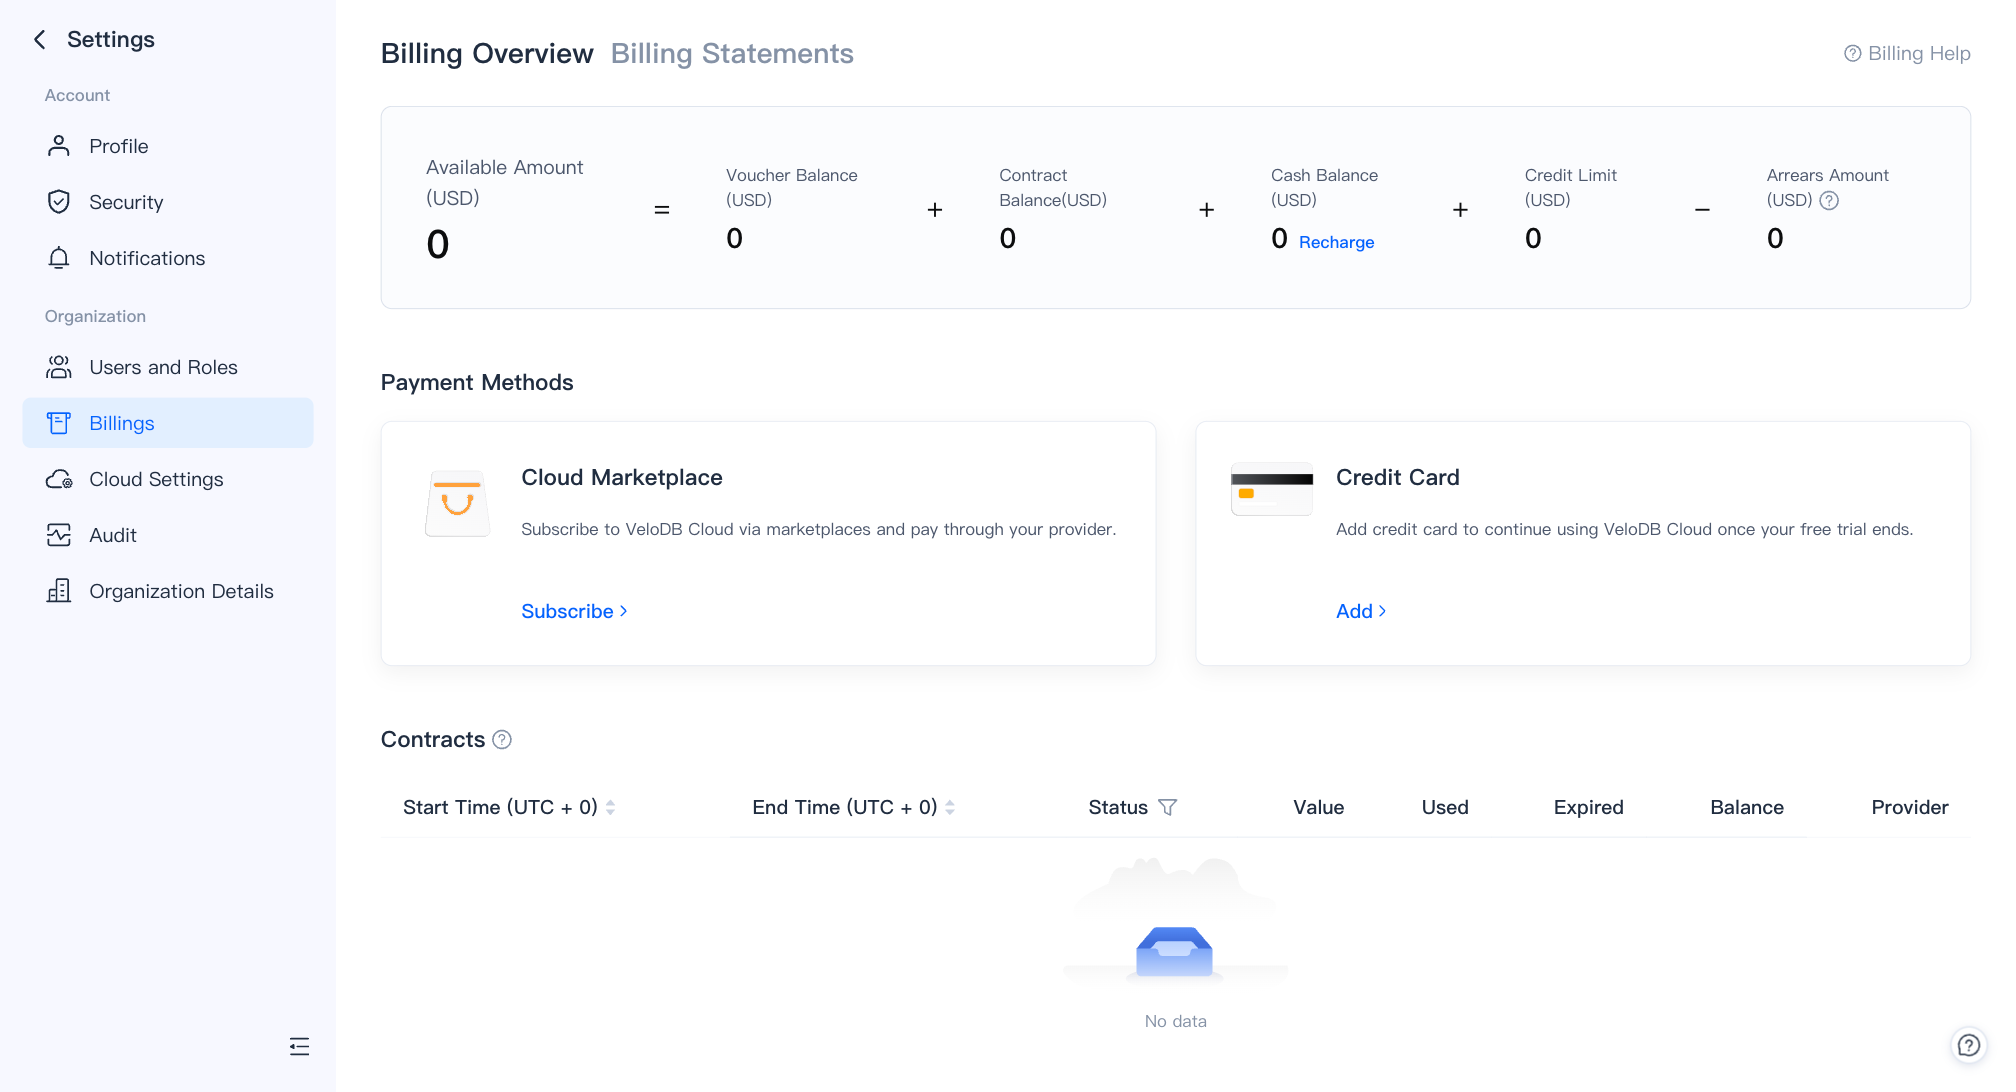Open the Status filter in Contracts table

pos(1168,807)
